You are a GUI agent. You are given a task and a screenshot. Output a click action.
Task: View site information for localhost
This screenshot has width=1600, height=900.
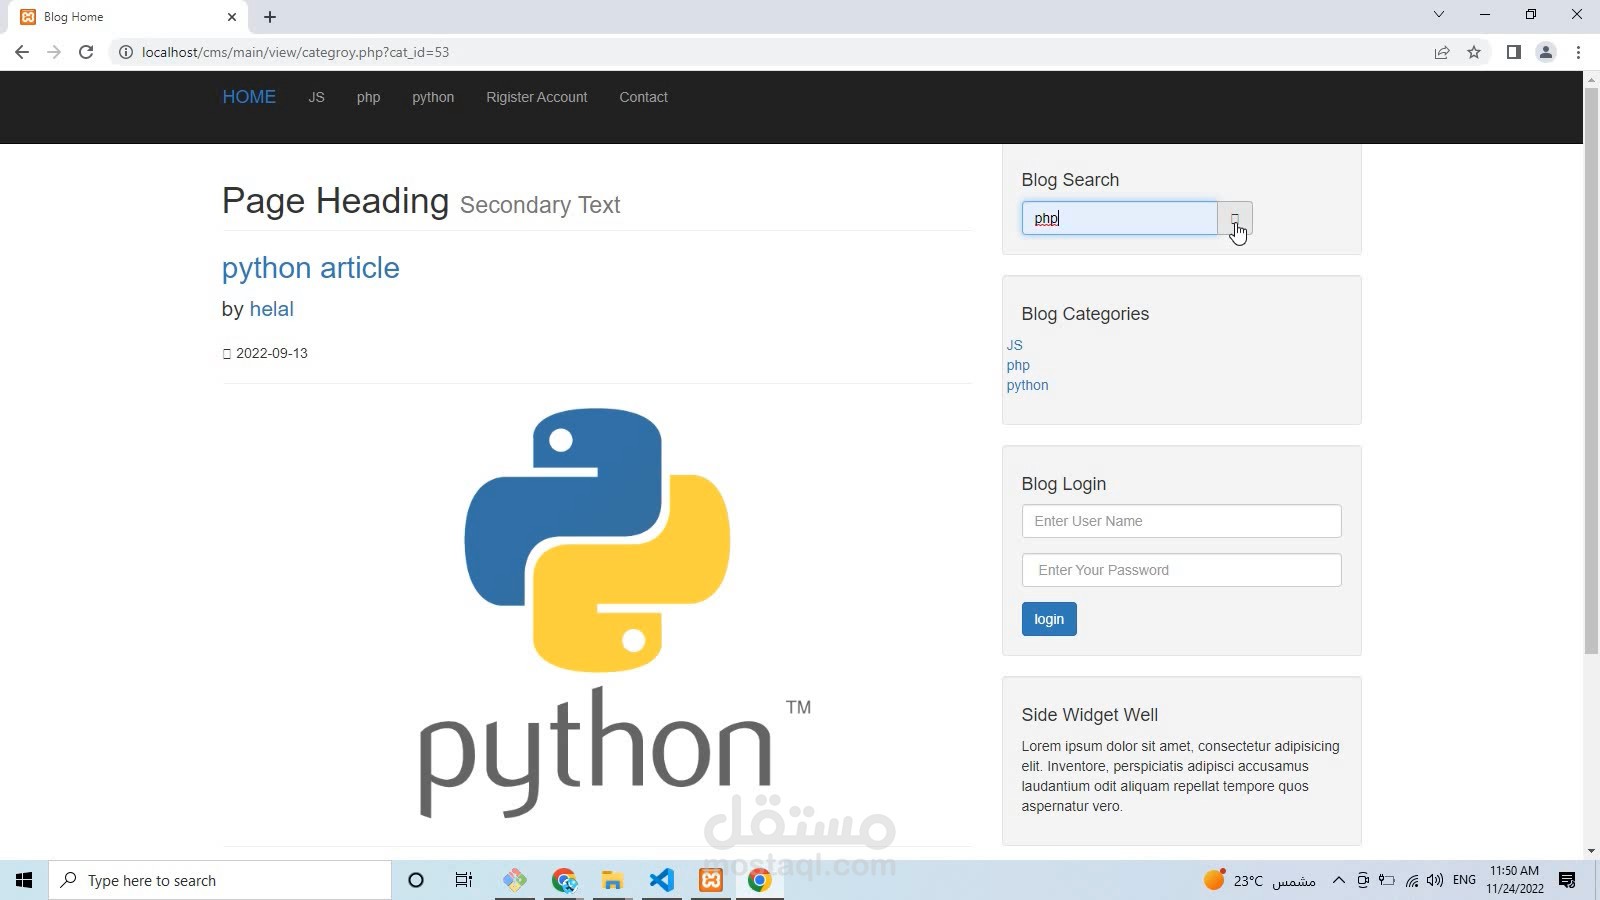coord(126,52)
